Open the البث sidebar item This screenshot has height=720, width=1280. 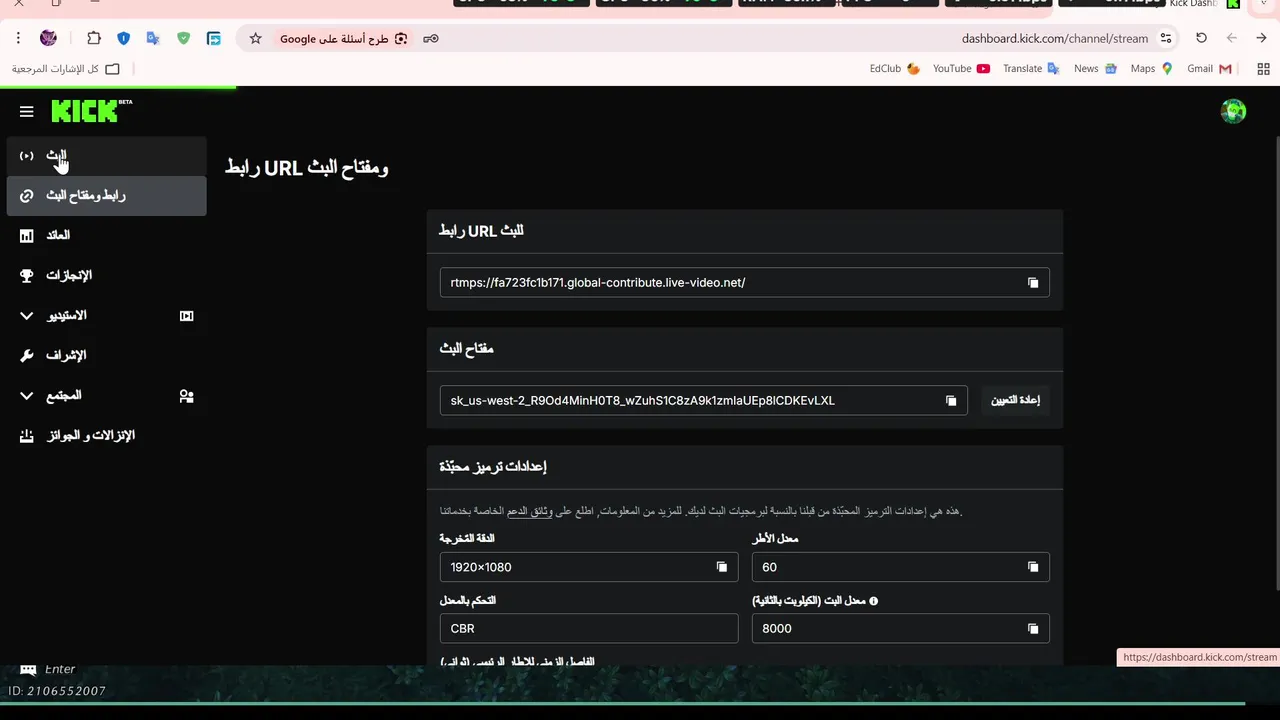106,155
